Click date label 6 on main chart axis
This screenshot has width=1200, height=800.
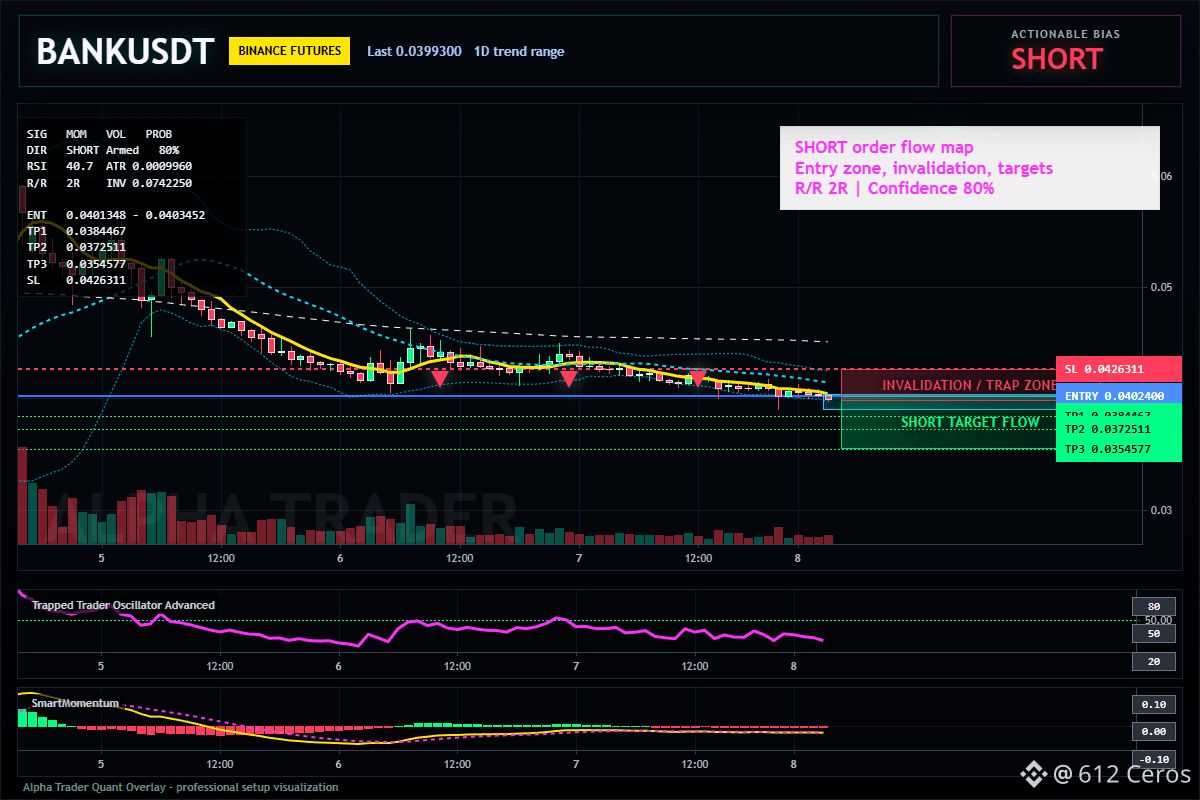tap(340, 558)
